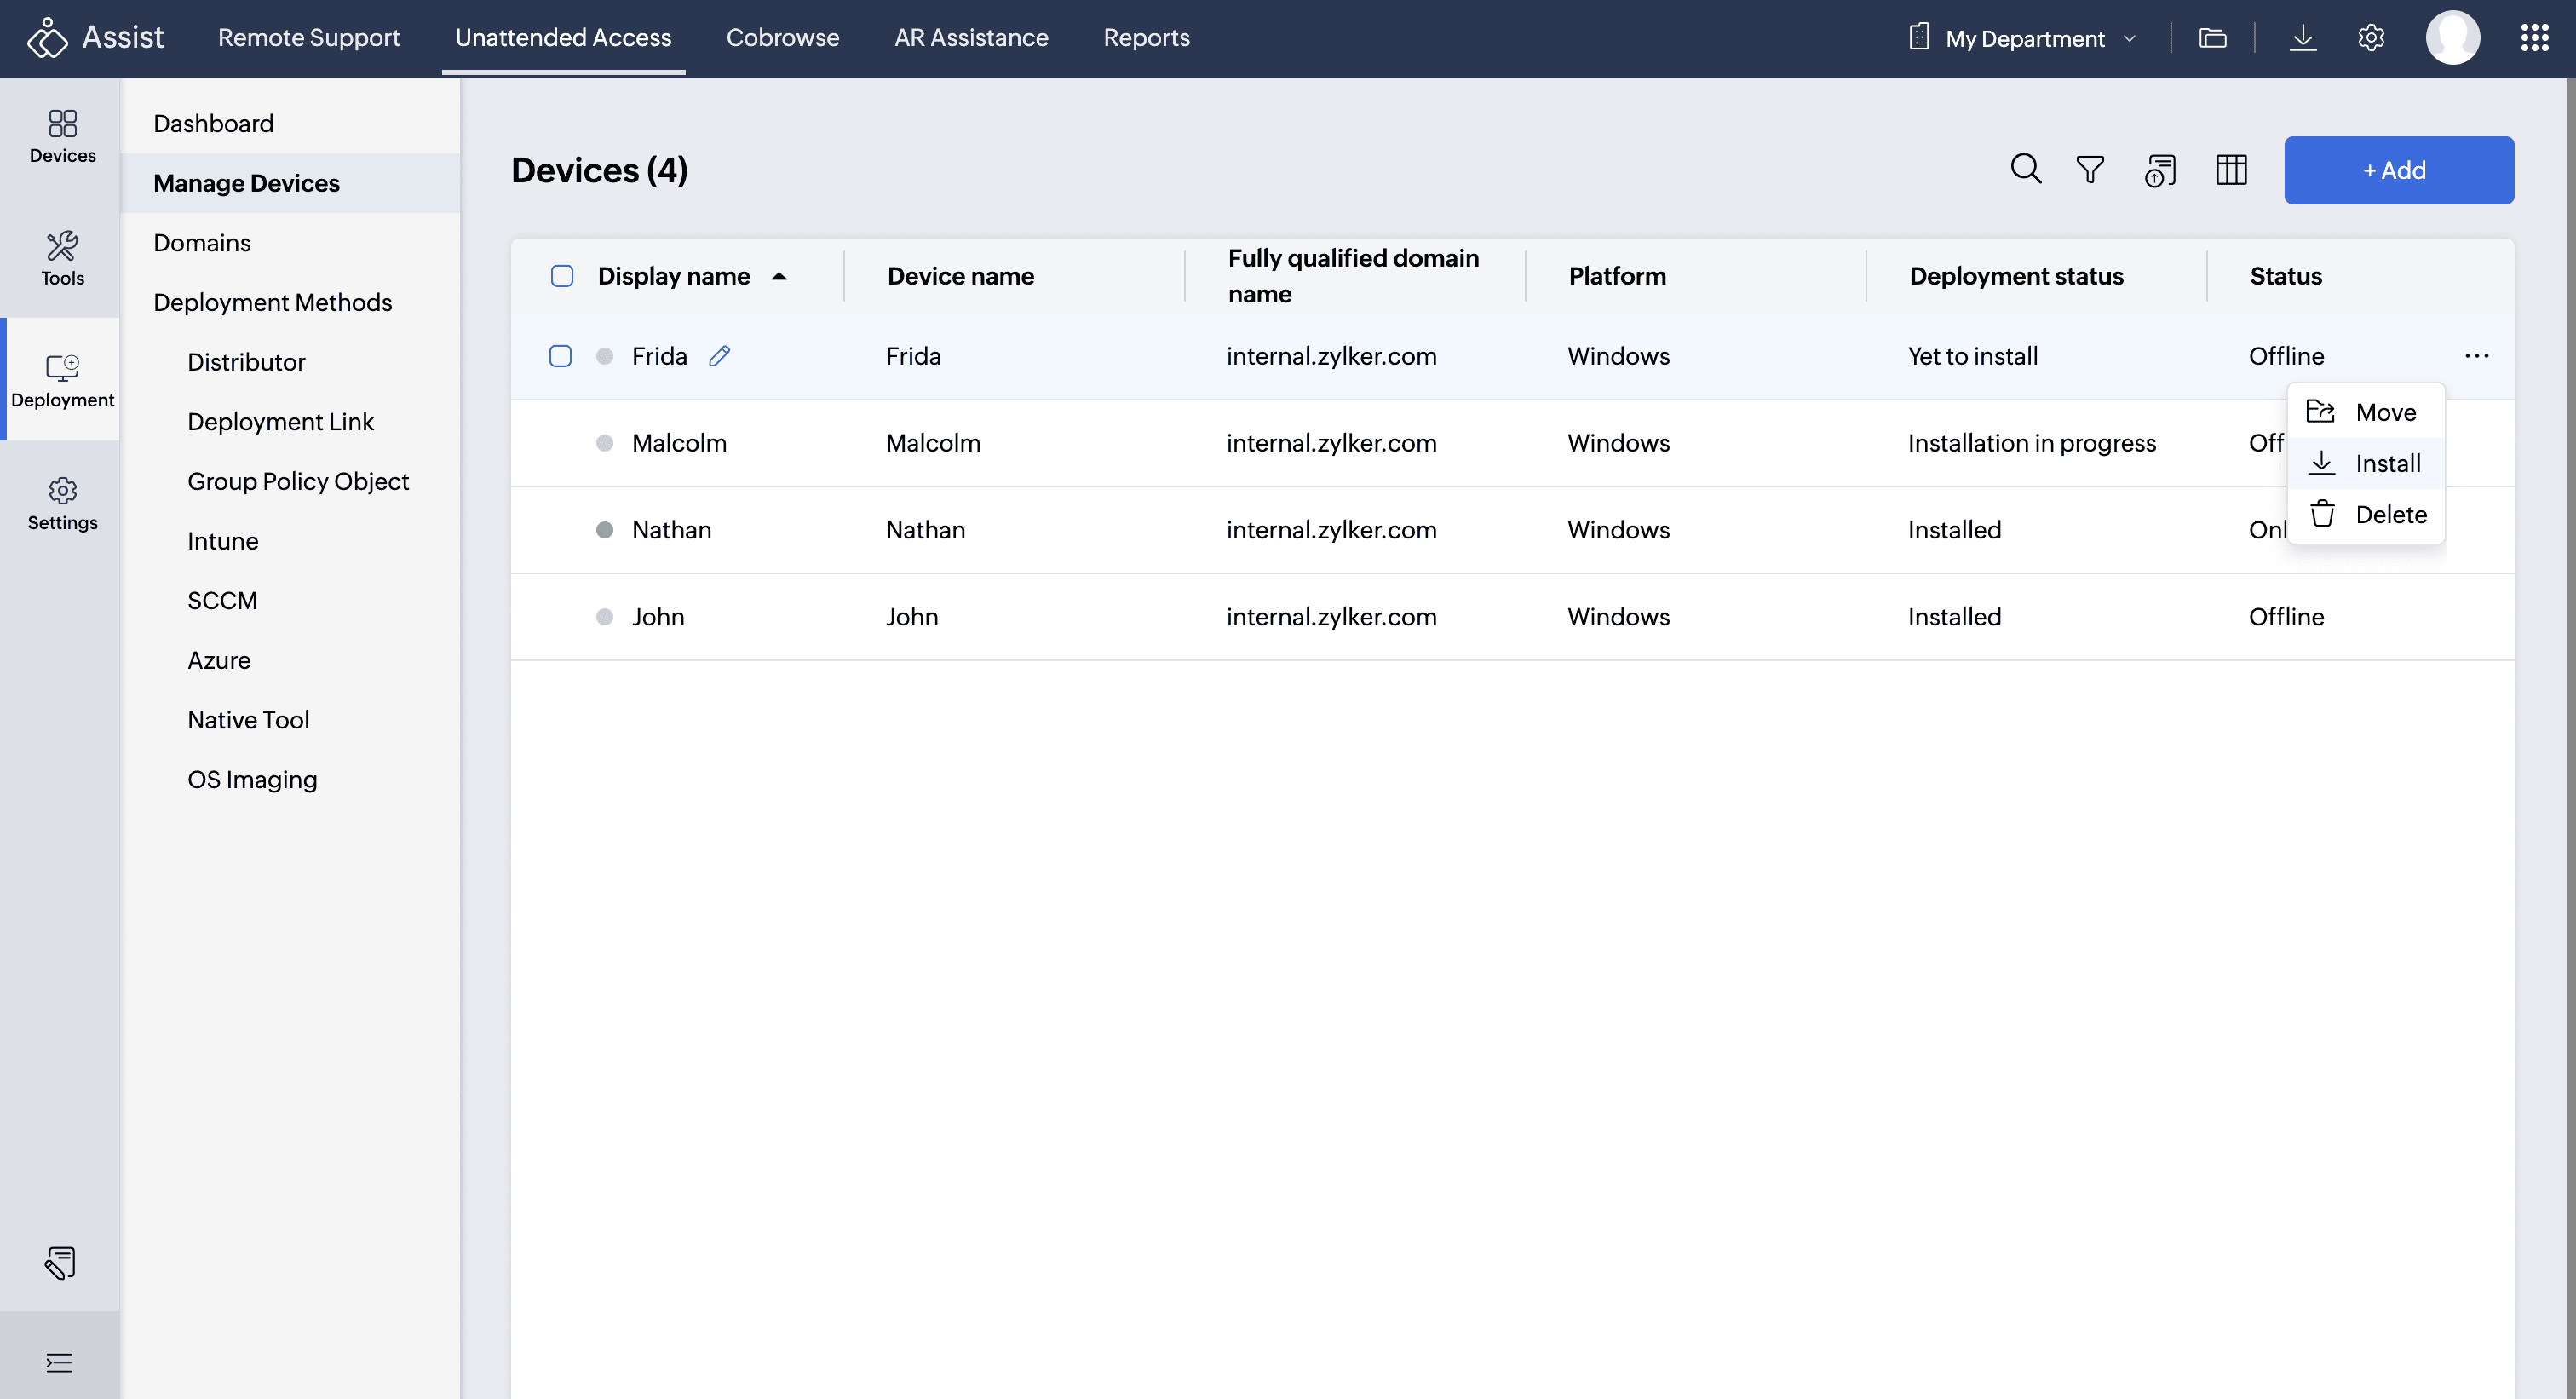The width and height of the screenshot is (2576, 1399).
Task: Click the pencil icon next to Frida
Action: tap(719, 356)
